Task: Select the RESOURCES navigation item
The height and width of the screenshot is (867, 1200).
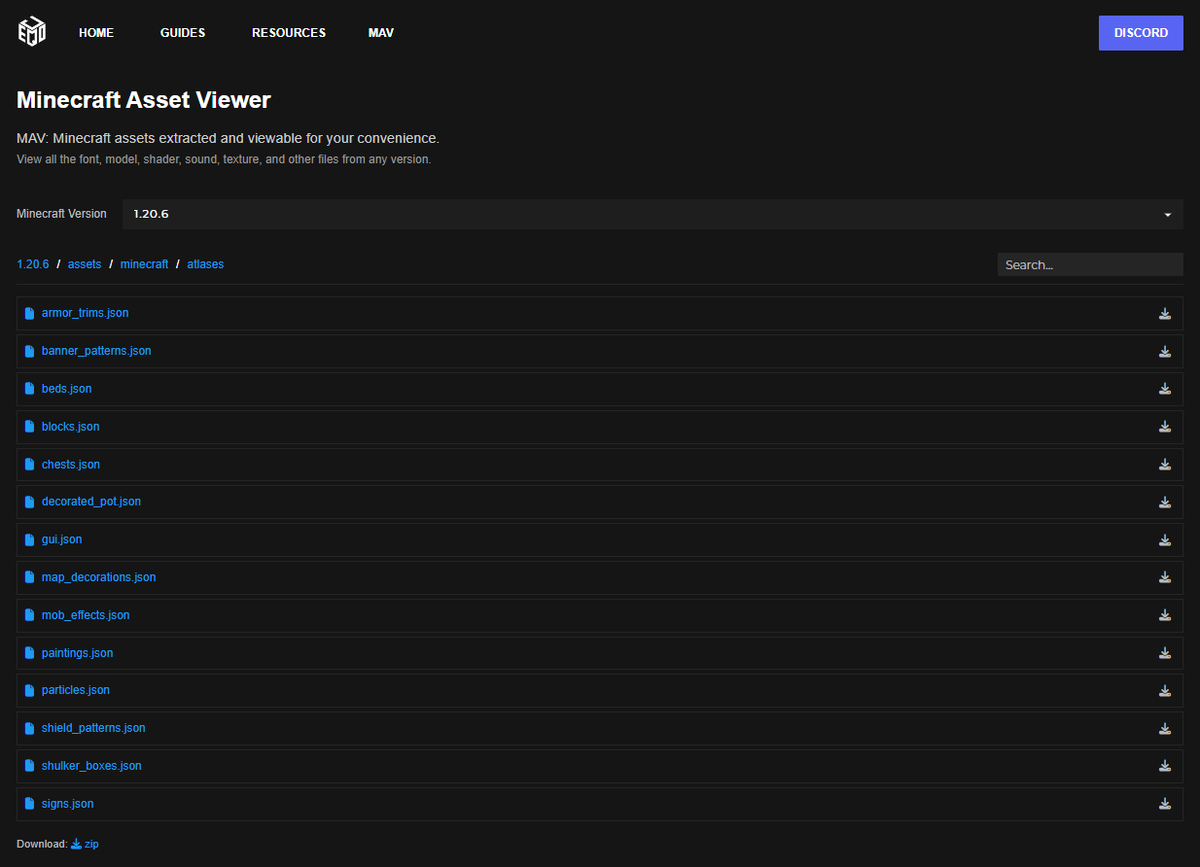Action: point(288,32)
